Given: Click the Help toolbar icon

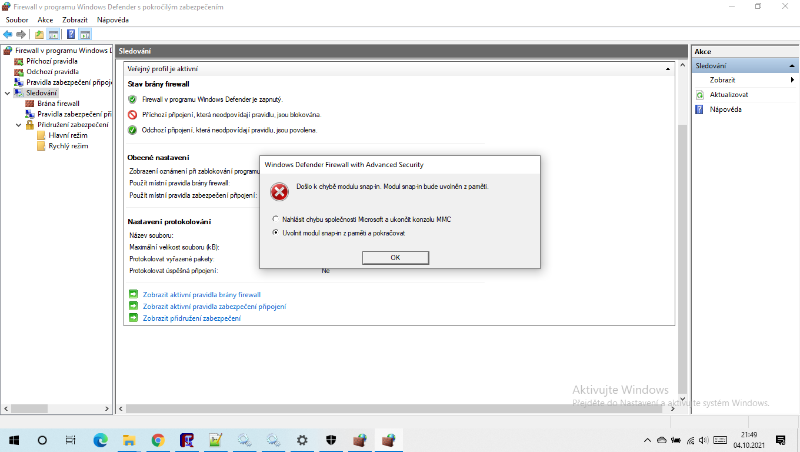Looking at the screenshot, I should [x=71, y=34].
